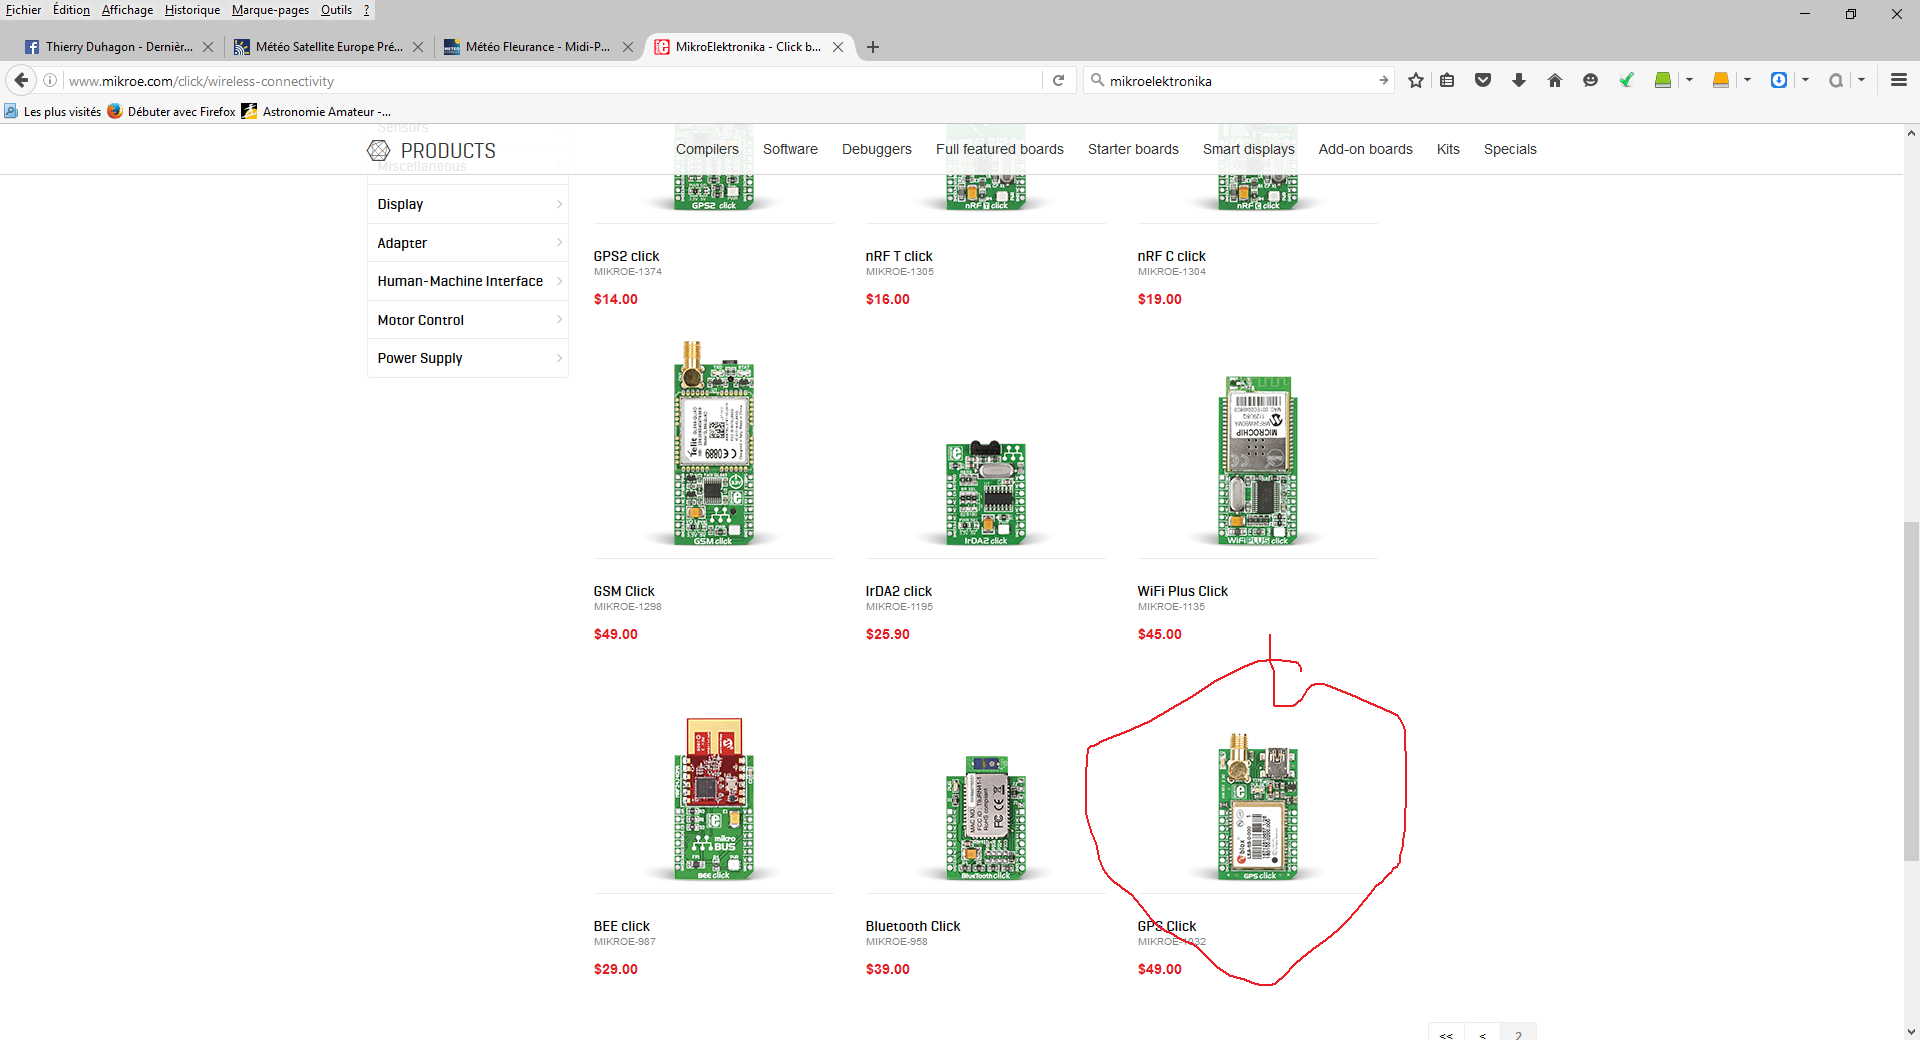This screenshot has height=1040, width=1920.
Task: Expand the green extension dropdown arrow
Action: click(1689, 81)
